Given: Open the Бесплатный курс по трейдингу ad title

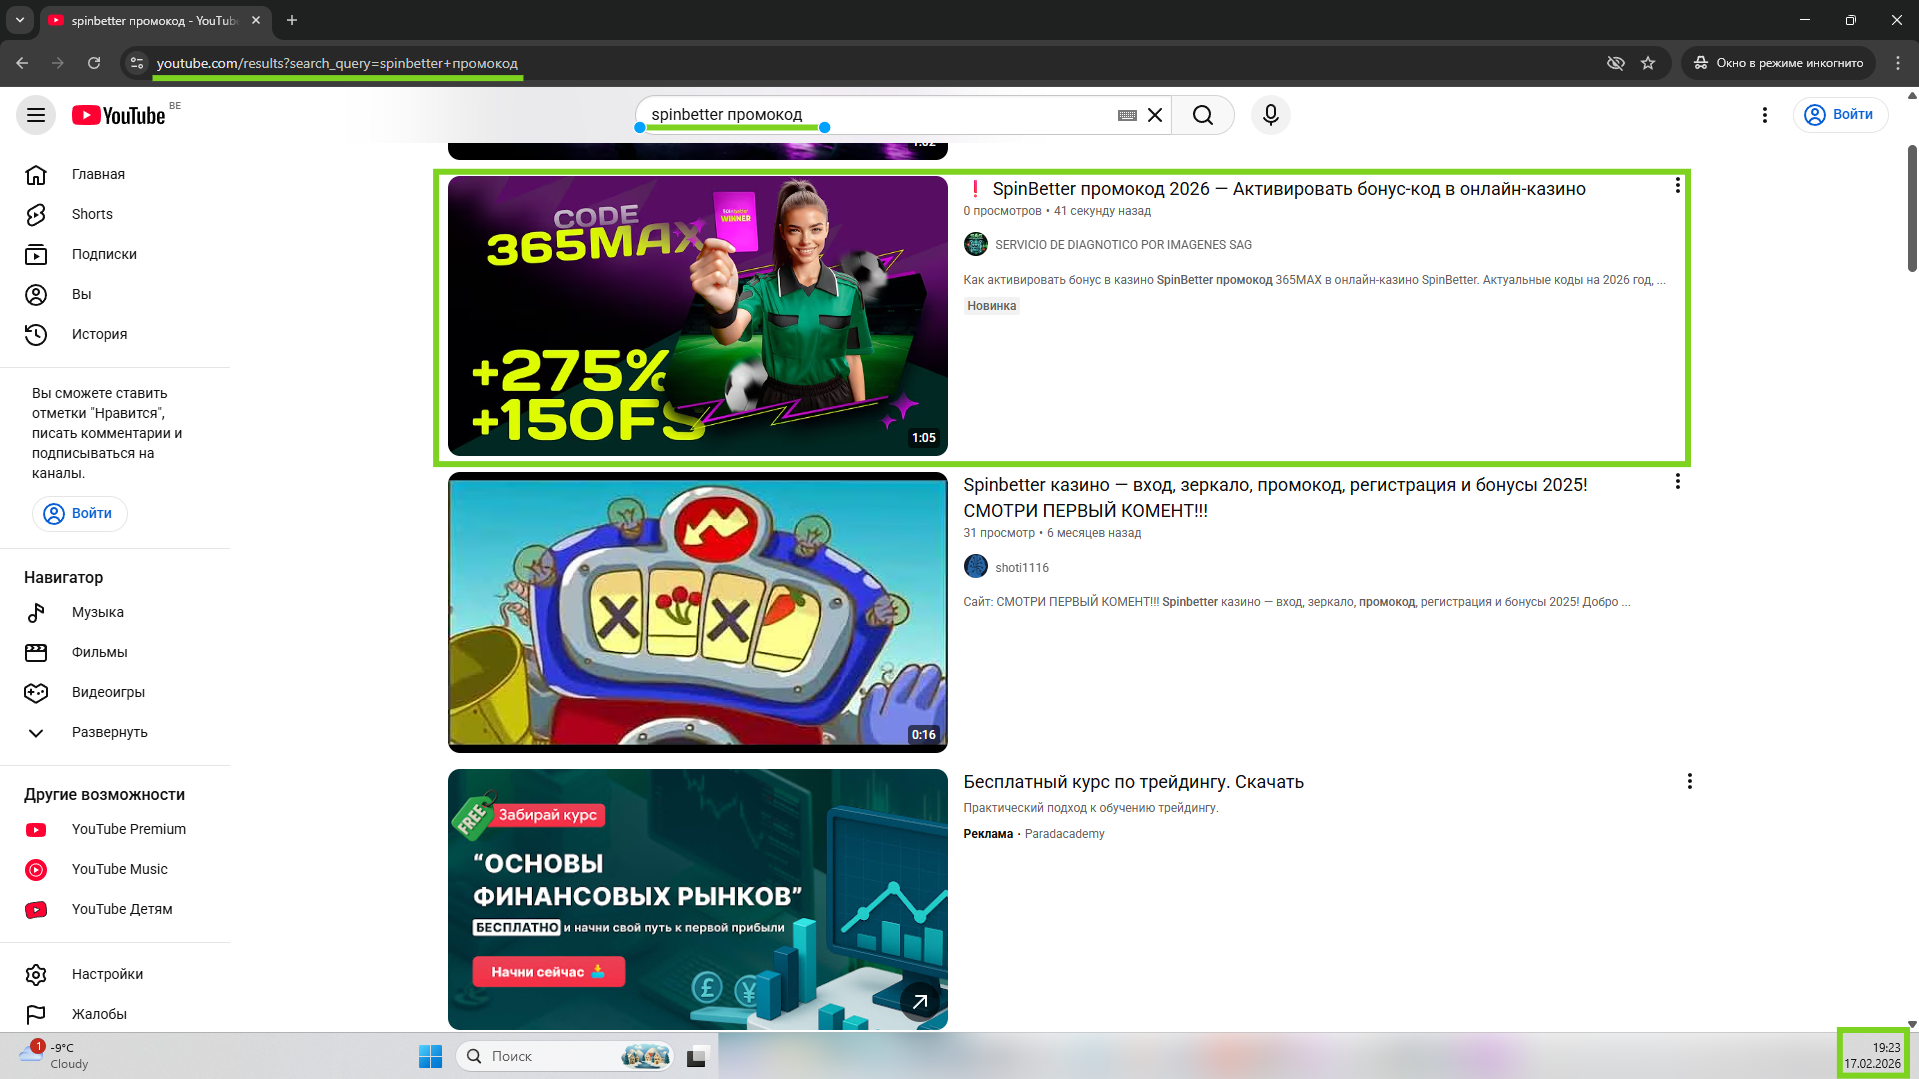Looking at the screenshot, I should [1133, 782].
